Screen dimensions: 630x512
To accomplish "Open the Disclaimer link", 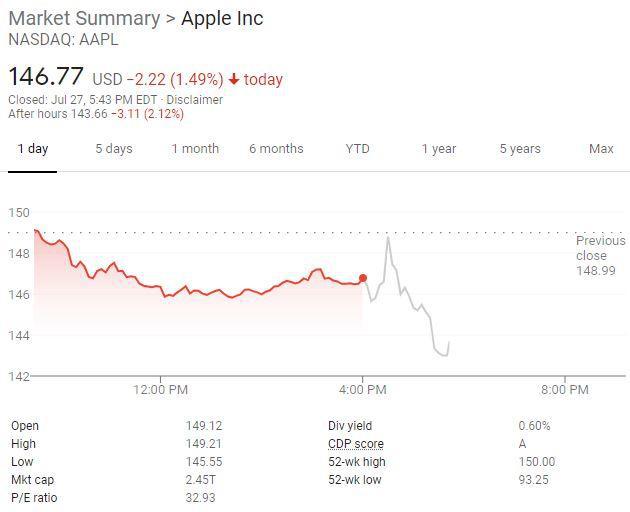I will 195,99.
